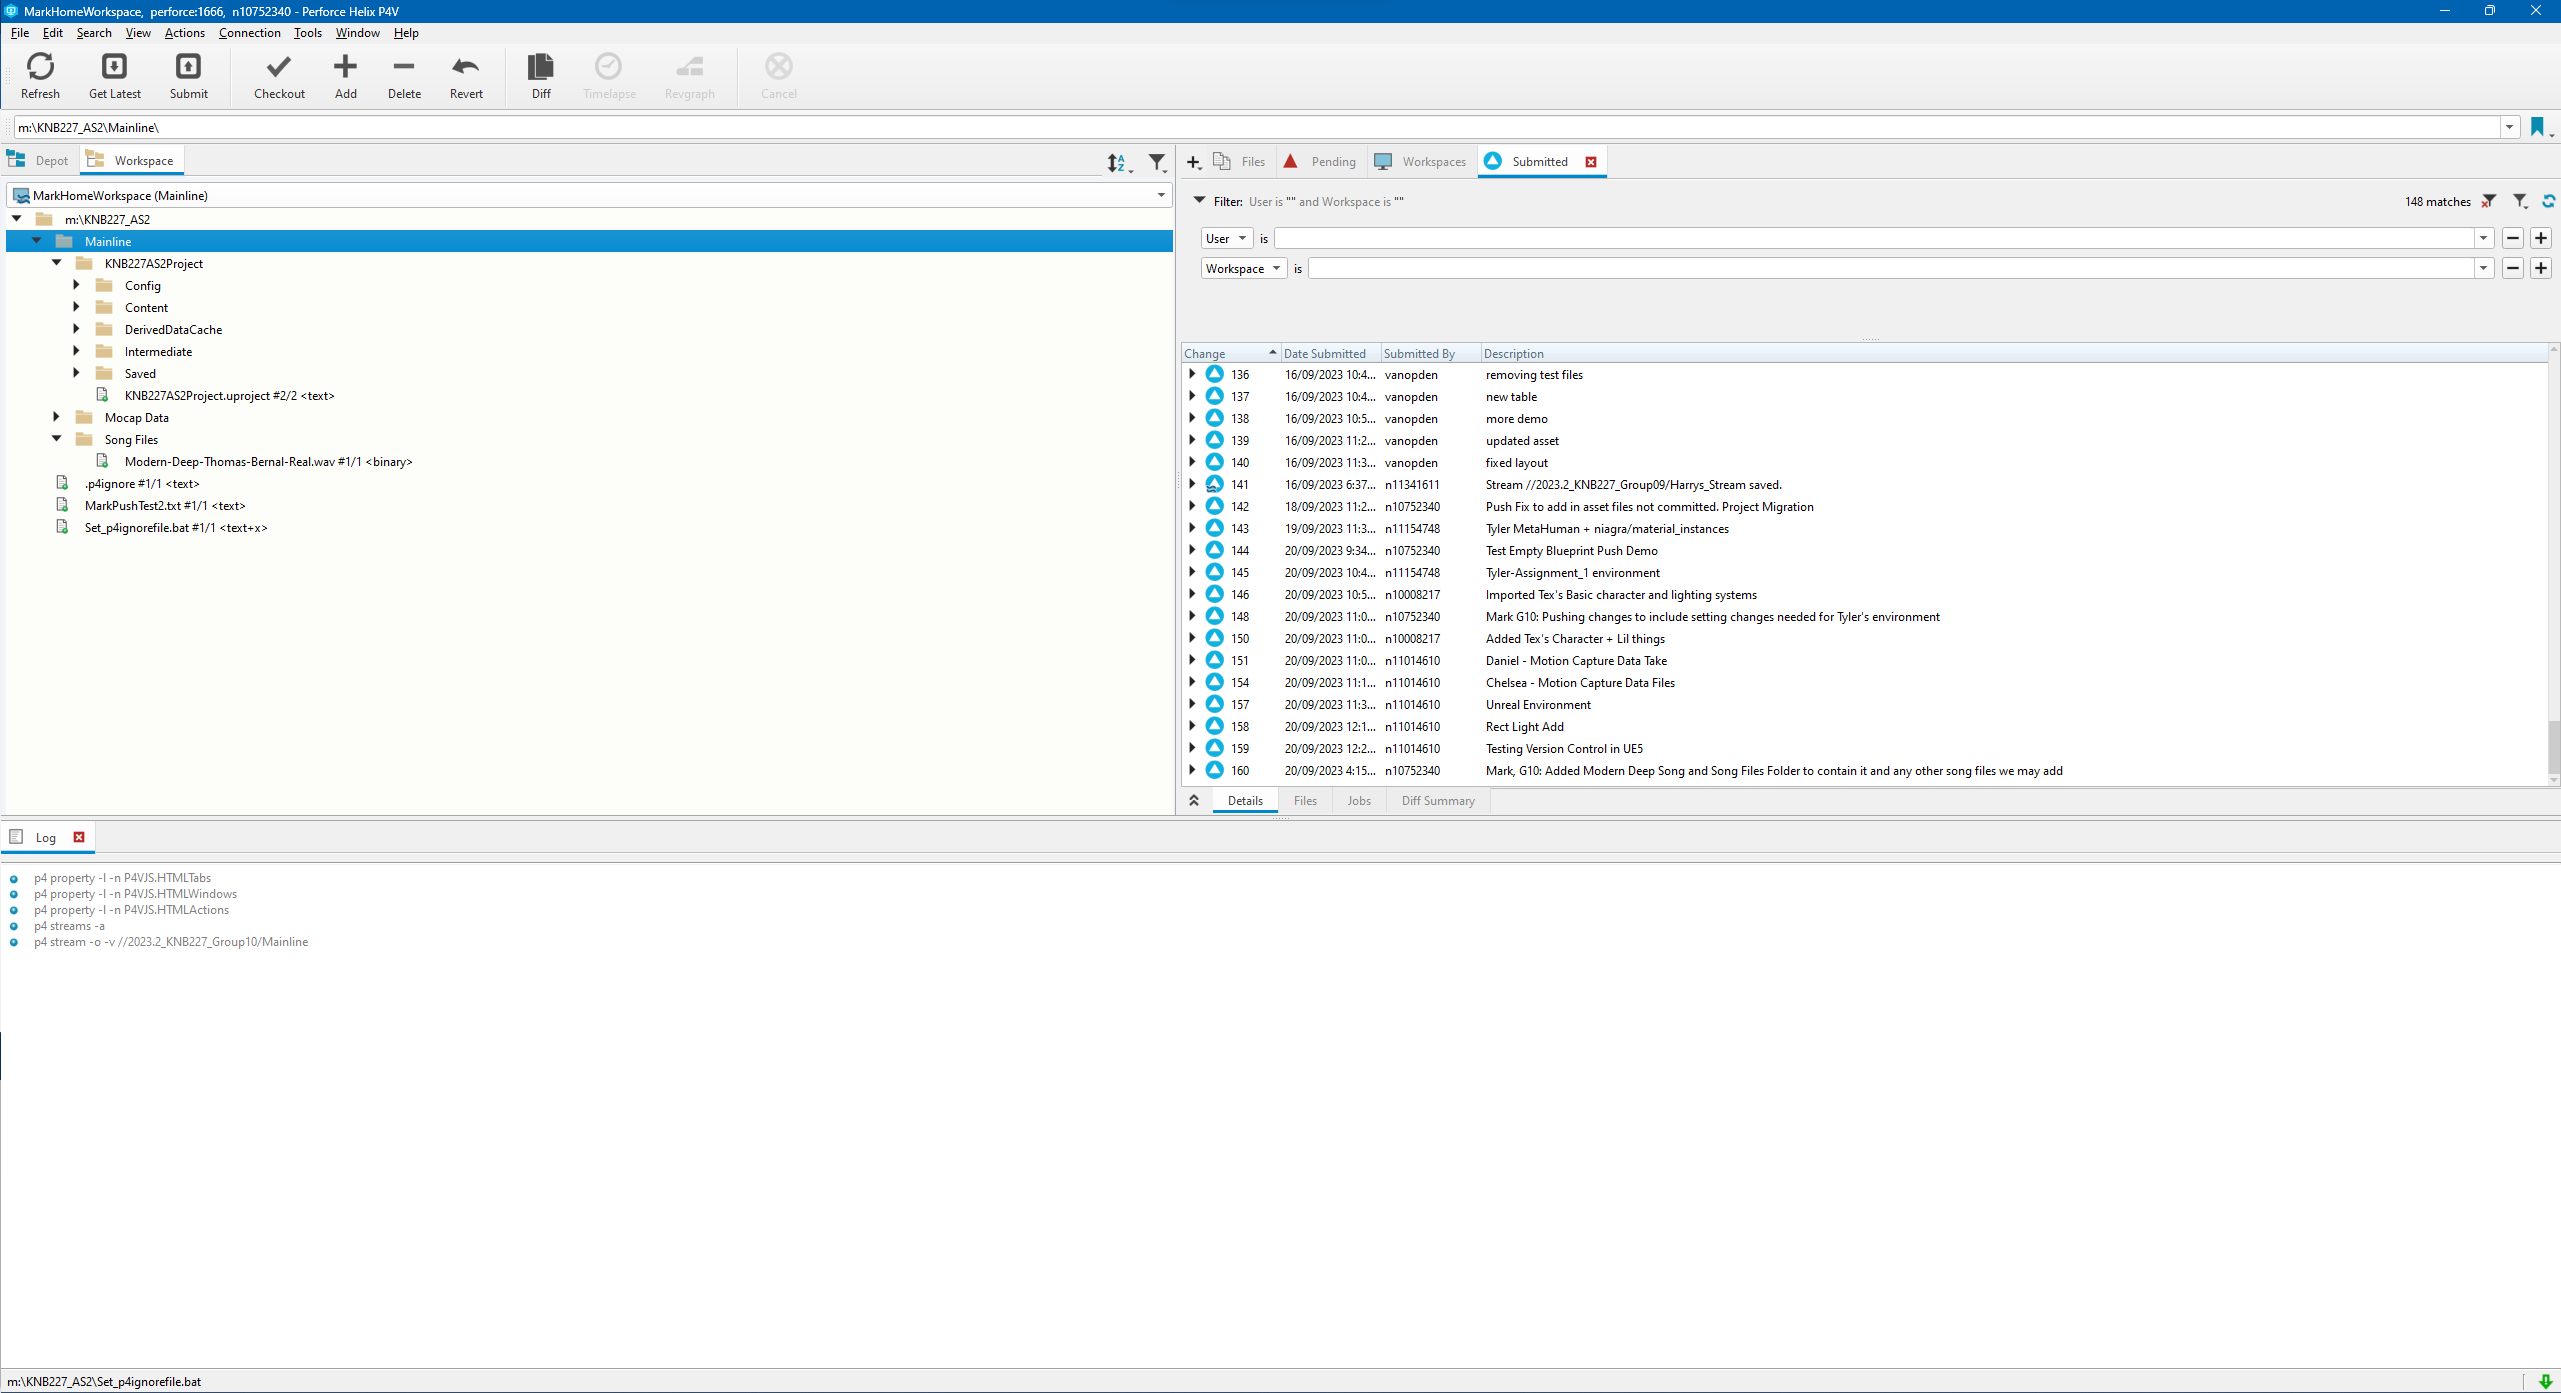
Task: Switch to the Workspaces tab
Action: 1421,162
